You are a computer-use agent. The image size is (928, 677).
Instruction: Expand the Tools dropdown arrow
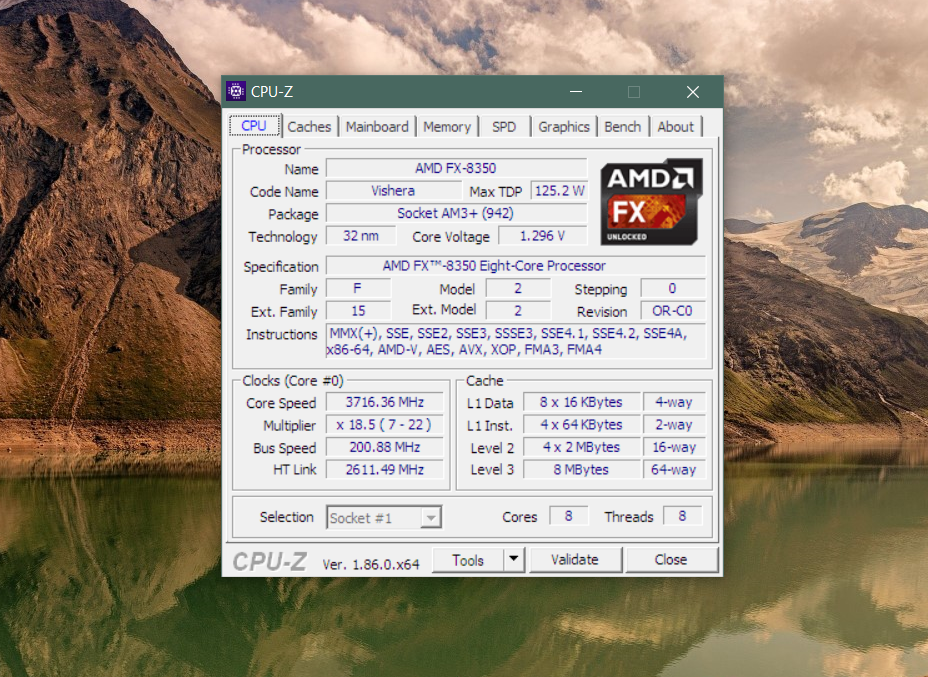[x=514, y=559]
